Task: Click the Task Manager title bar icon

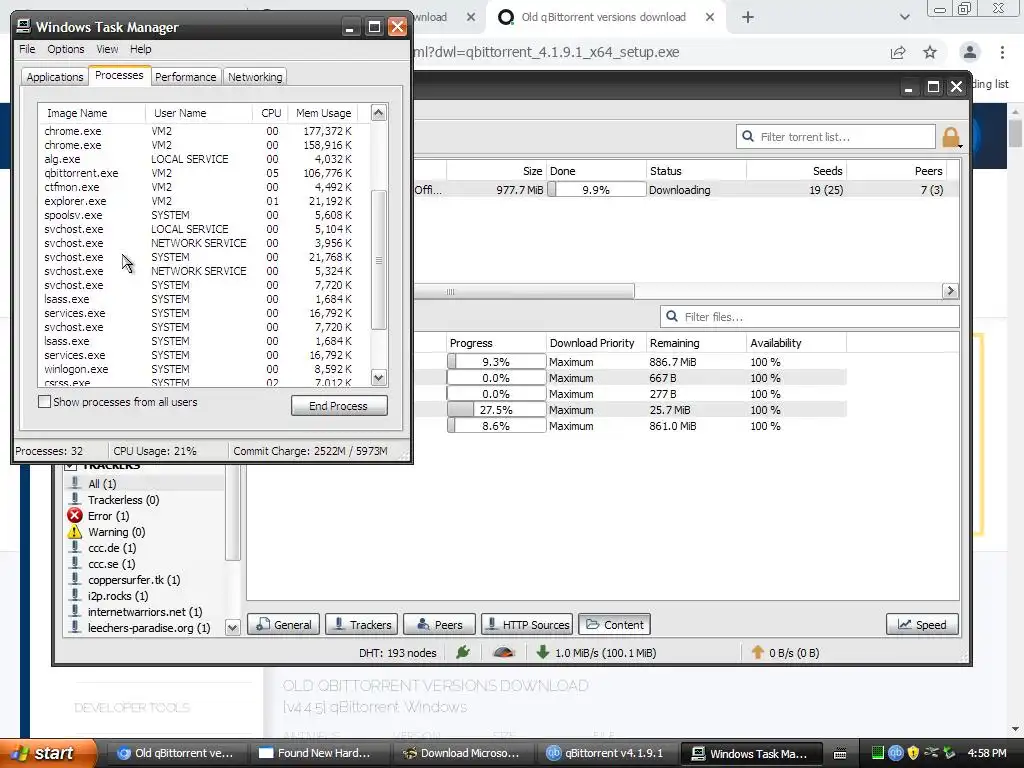Action: click(24, 26)
